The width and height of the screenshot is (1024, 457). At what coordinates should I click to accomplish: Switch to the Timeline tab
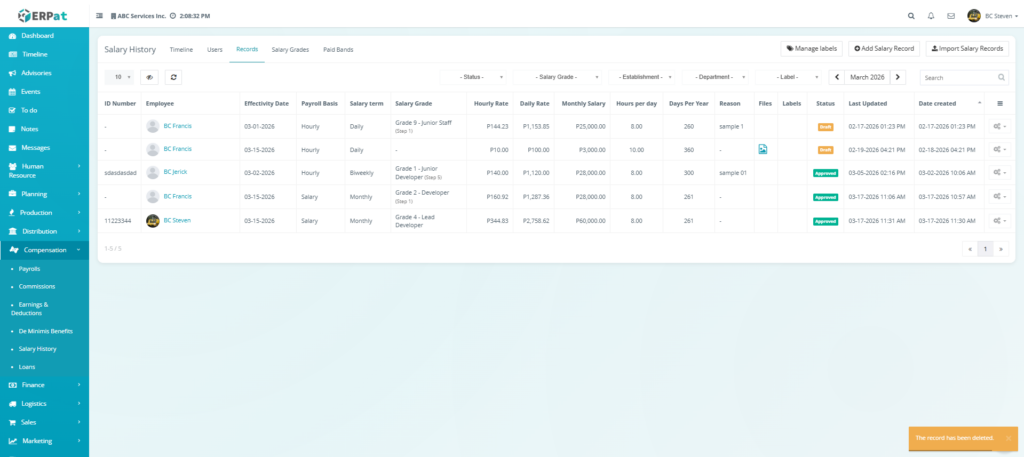pos(181,49)
